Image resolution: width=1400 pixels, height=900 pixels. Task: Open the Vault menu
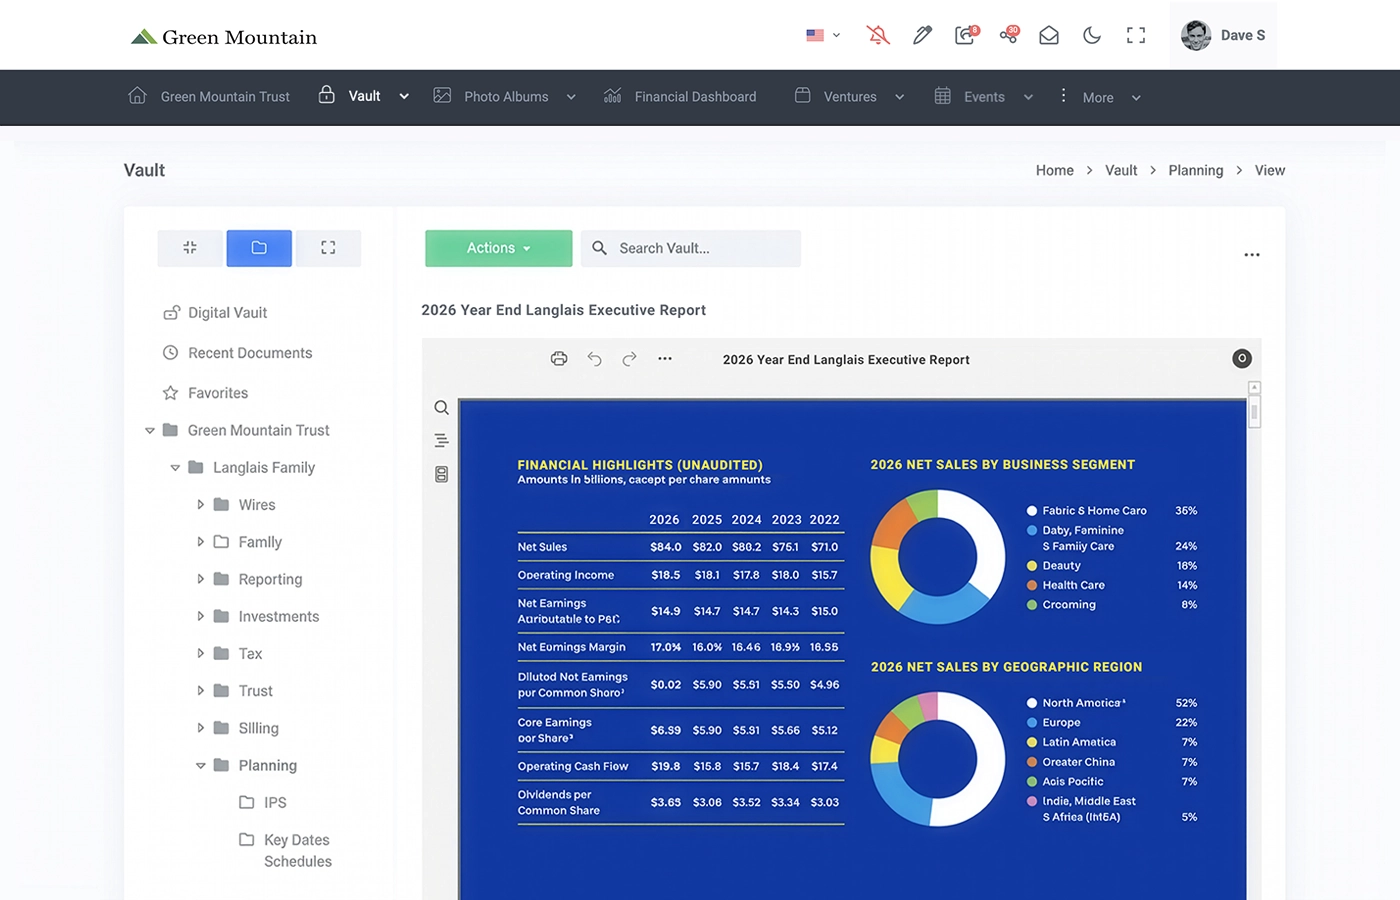pyautogui.click(x=364, y=97)
